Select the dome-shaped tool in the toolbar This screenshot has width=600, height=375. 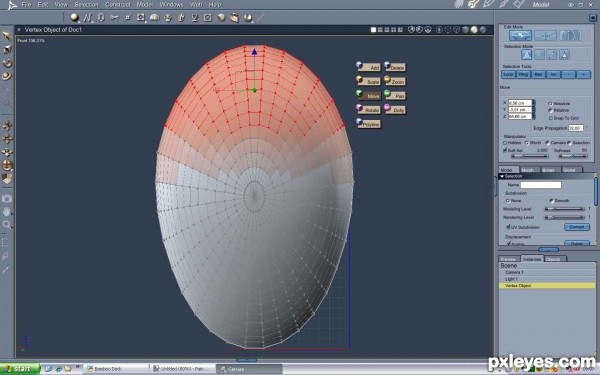[x=154, y=18]
